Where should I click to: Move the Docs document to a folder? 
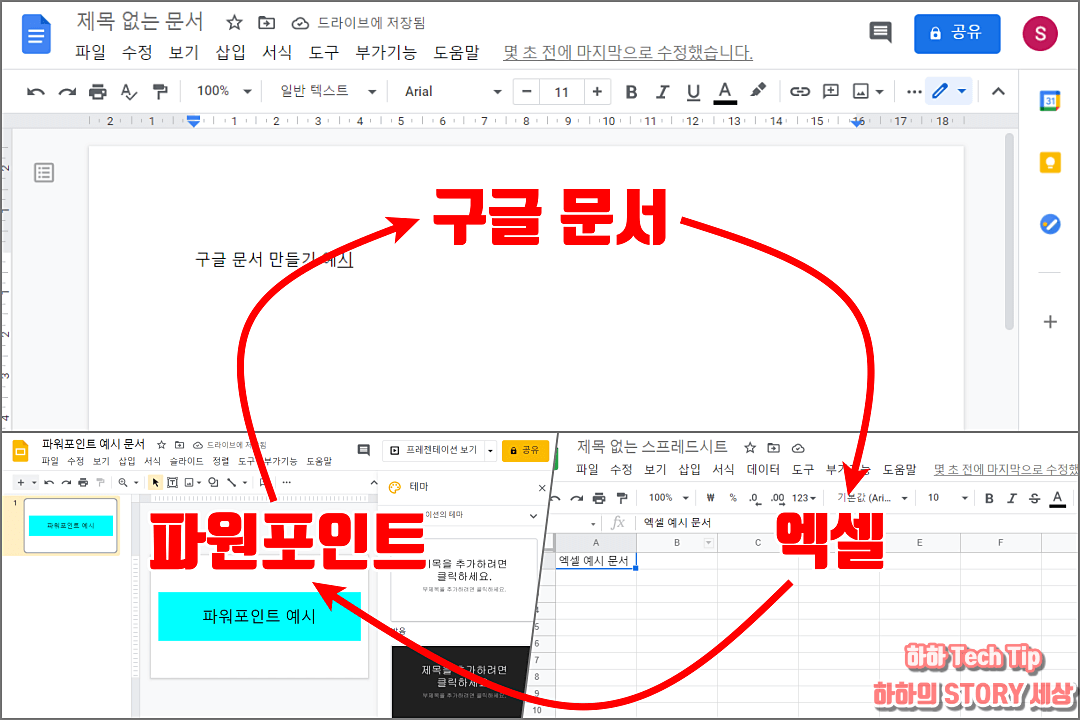click(x=267, y=23)
